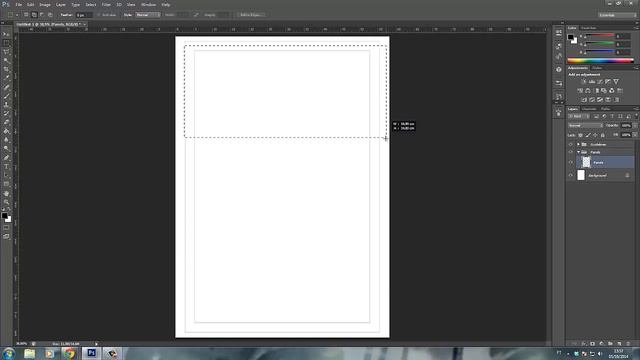Click Delete layer trash icon
640x360 pixels.
click(628, 344)
